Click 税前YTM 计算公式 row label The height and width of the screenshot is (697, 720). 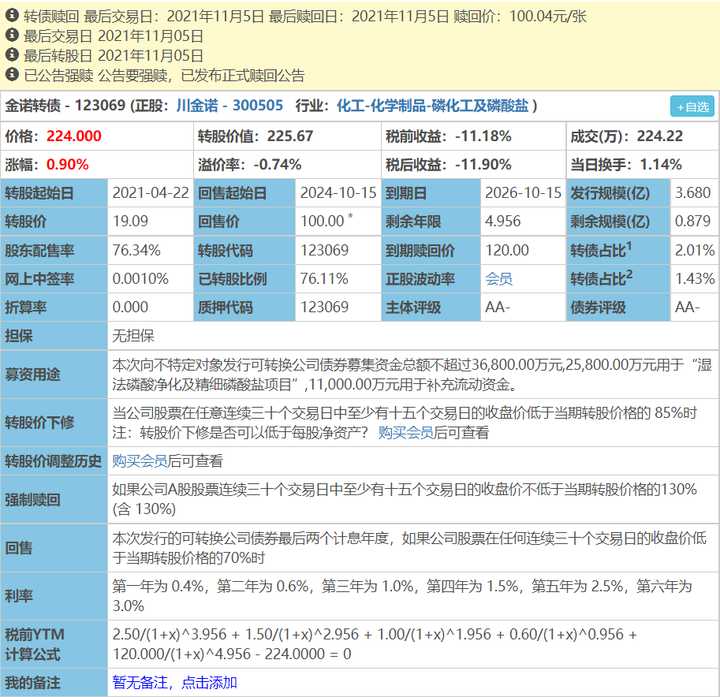pos(54,644)
